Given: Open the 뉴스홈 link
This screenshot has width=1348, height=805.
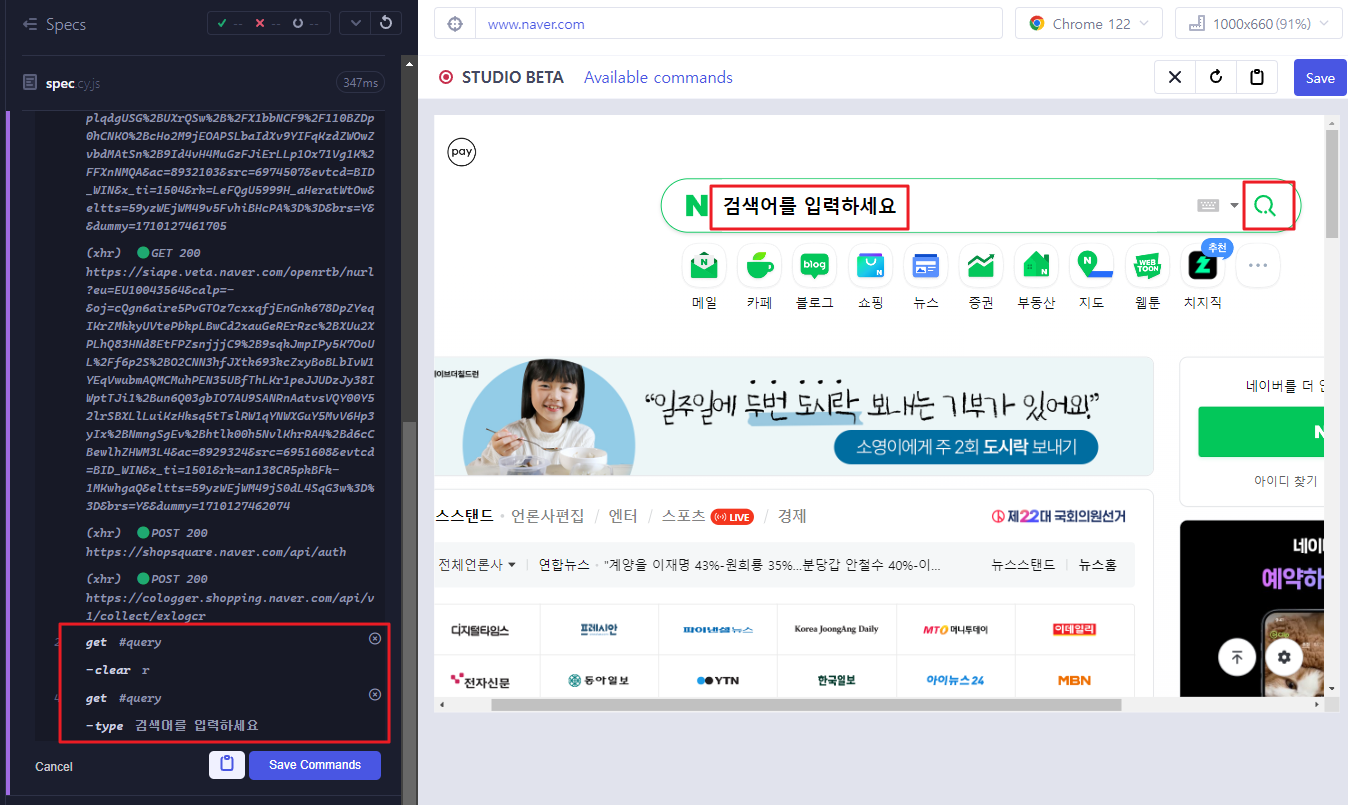Looking at the screenshot, I should point(1097,564).
